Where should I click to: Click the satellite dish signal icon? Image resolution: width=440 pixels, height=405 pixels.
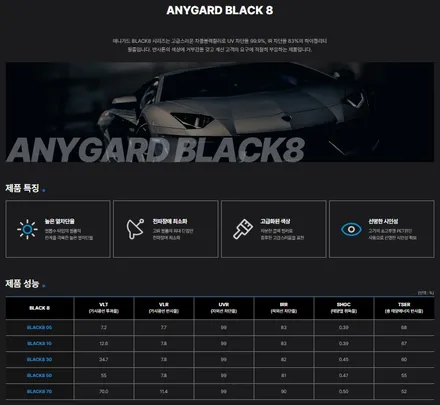point(135,229)
